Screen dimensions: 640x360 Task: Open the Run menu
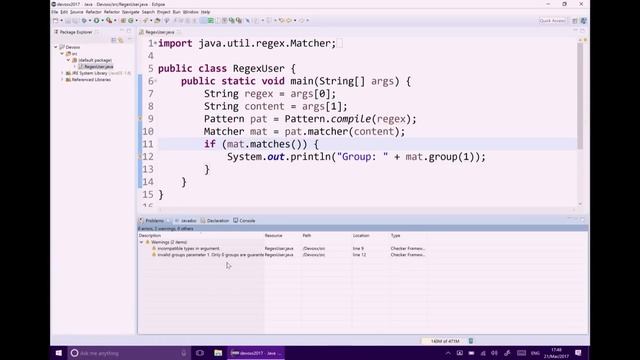tap(176, 12)
